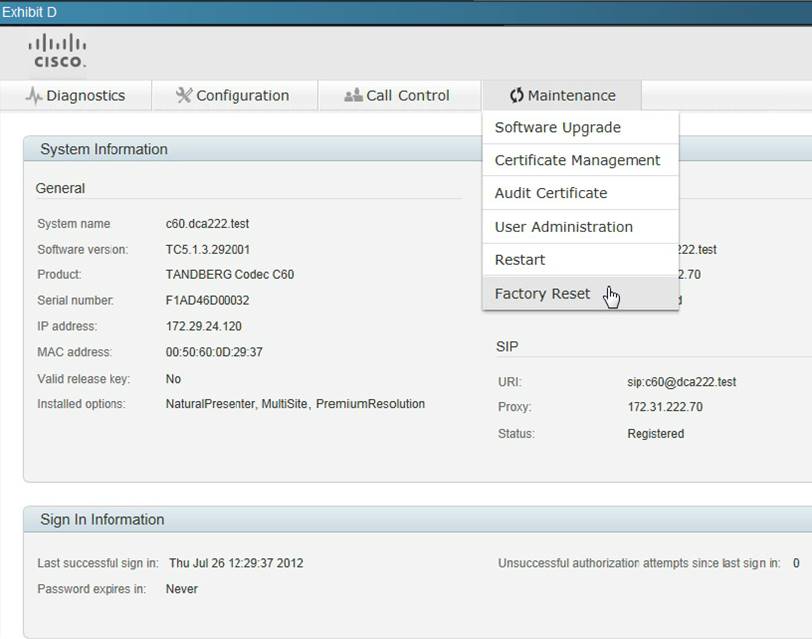Click the Diagnostics pulse icon
Image resolution: width=812 pixels, height=639 pixels.
coord(34,96)
